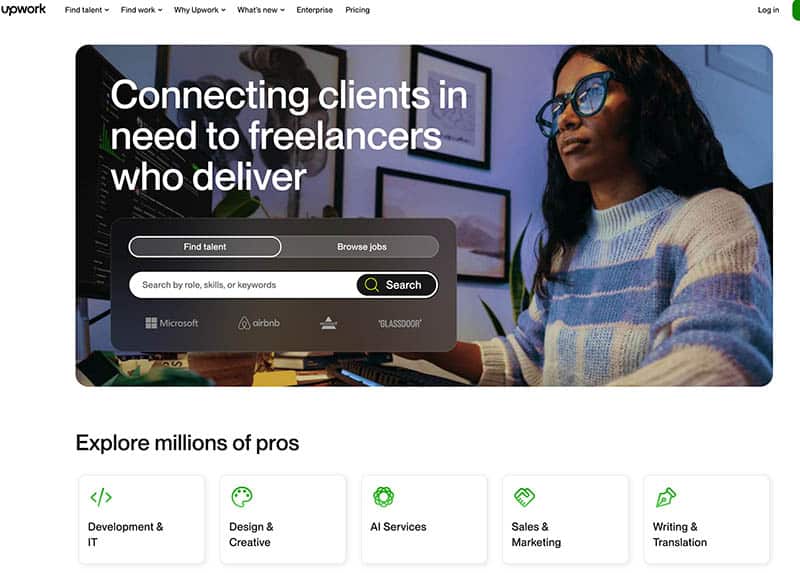Screen dimensions: 800x573
Task: Click the green Search button
Action: click(x=397, y=285)
